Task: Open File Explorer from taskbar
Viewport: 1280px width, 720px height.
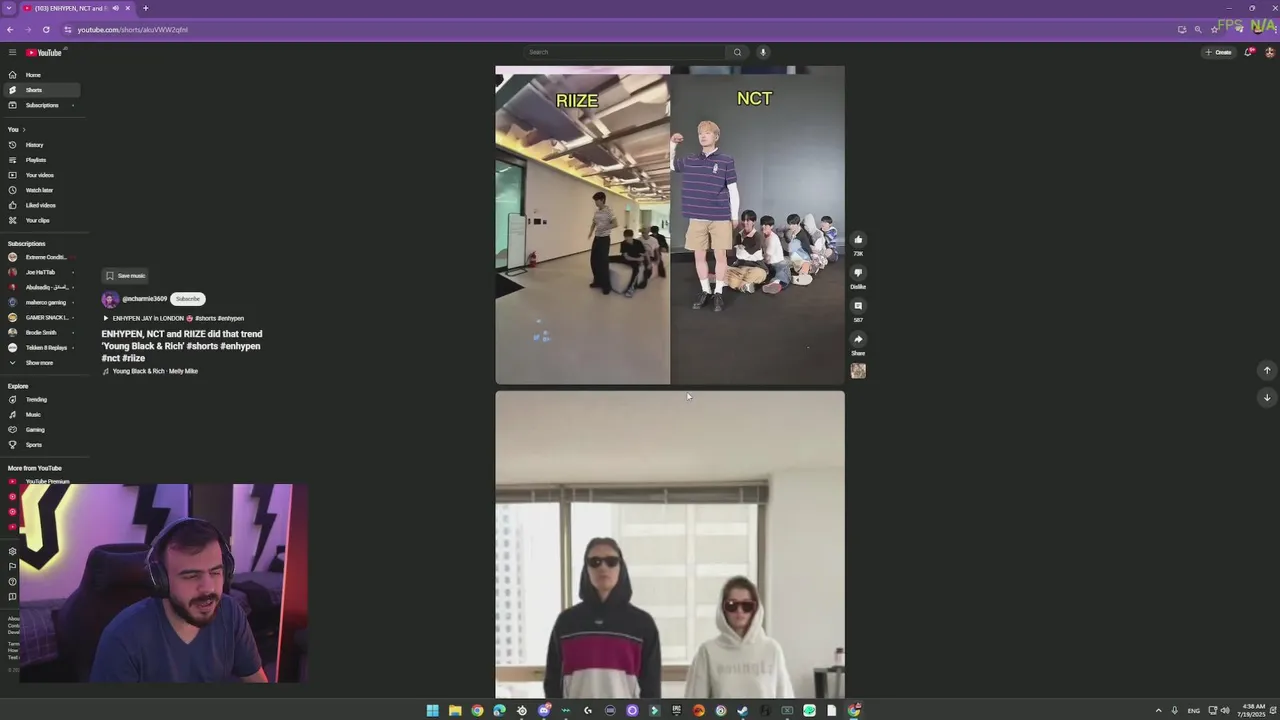Action: tap(455, 711)
